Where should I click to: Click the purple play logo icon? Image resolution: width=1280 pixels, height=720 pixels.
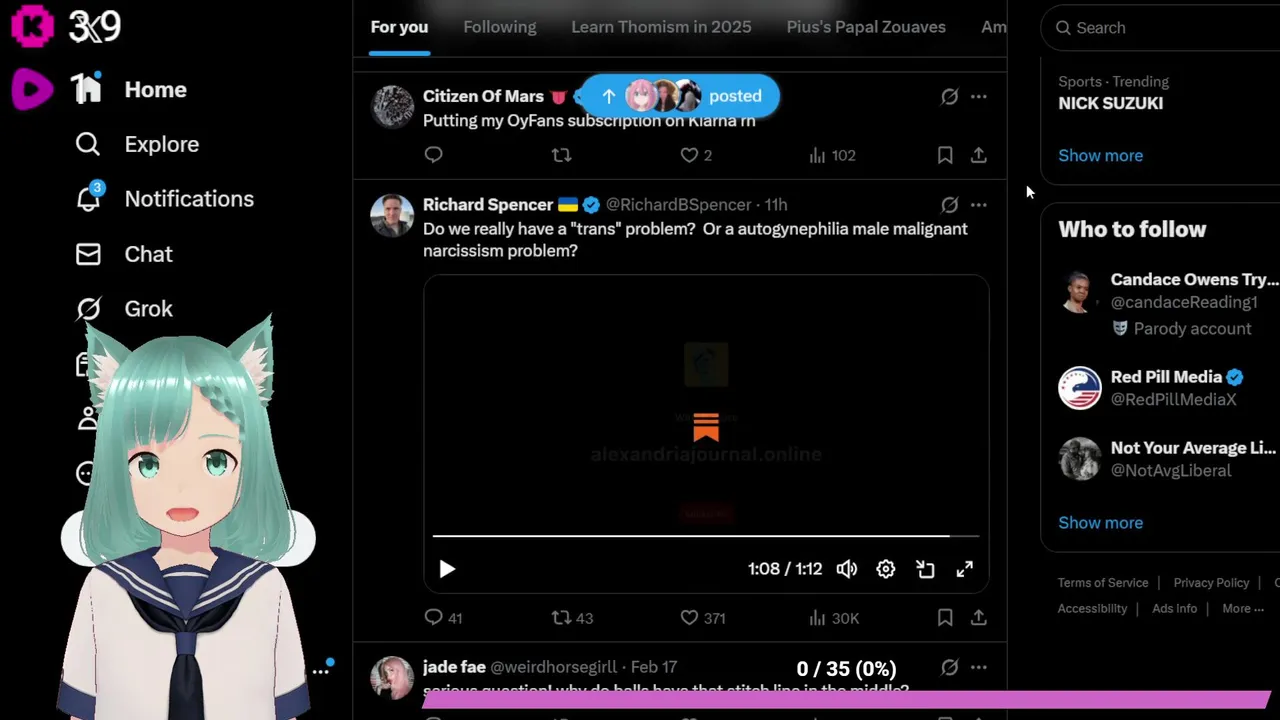click(x=32, y=89)
